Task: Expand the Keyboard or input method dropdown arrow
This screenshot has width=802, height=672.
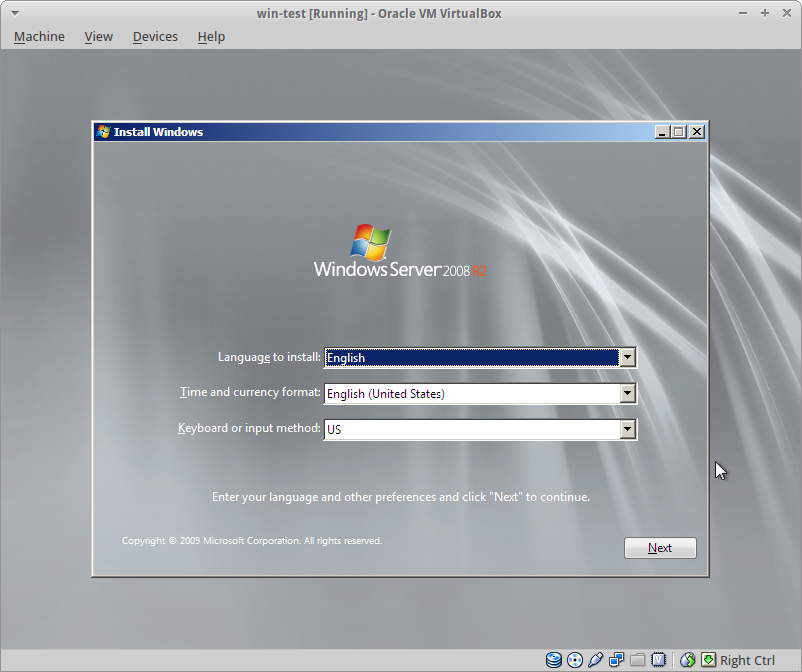Action: point(627,429)
